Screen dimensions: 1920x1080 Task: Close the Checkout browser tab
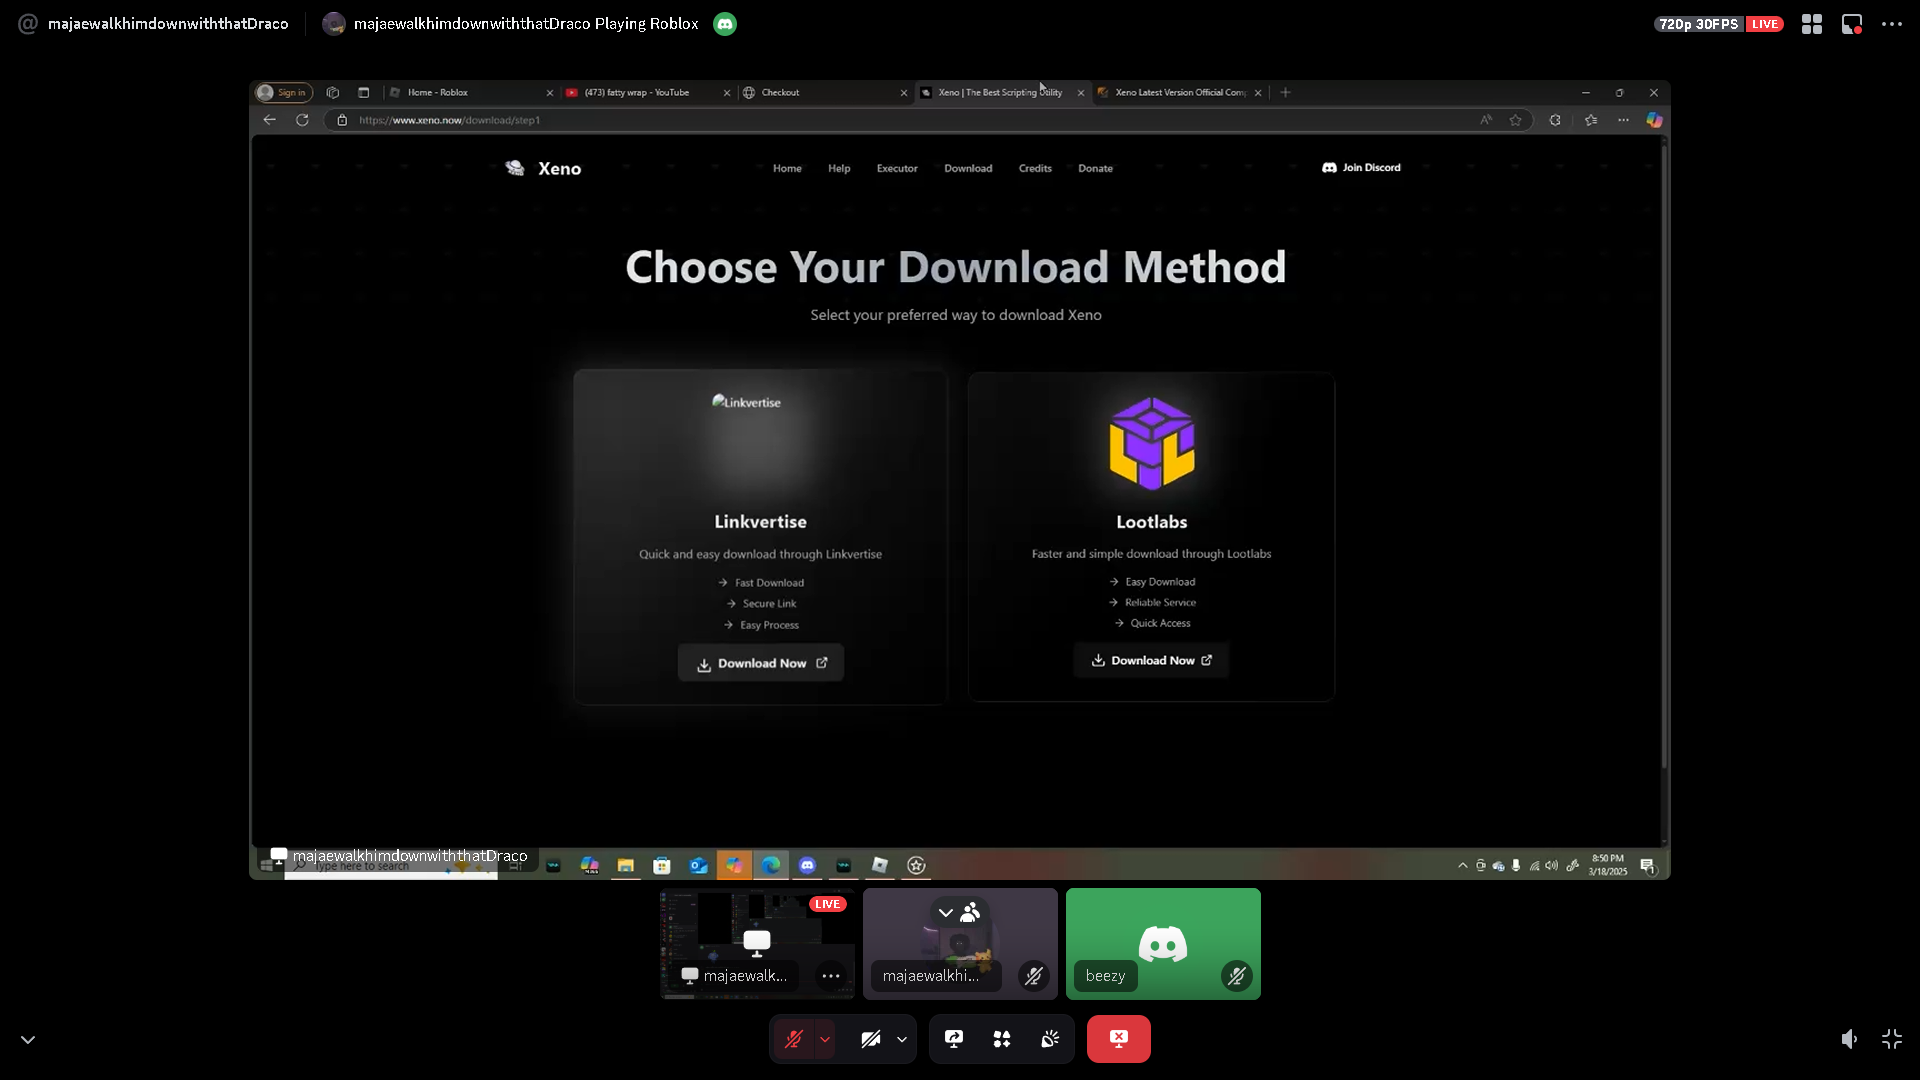904,93
